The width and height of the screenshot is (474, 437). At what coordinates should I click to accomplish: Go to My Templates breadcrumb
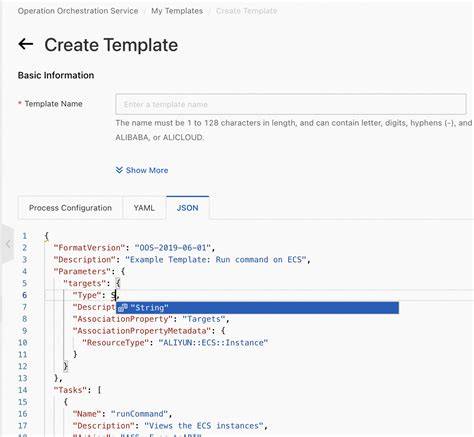point(177,11)
